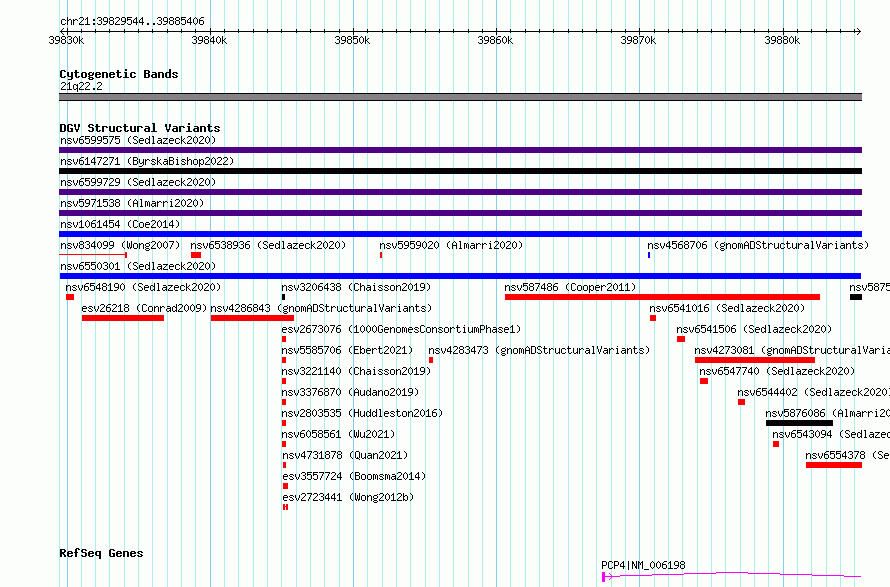890x587 pixels.
Task: Click nsv6058561 (Wu2021) label
Action: point(338,434)
